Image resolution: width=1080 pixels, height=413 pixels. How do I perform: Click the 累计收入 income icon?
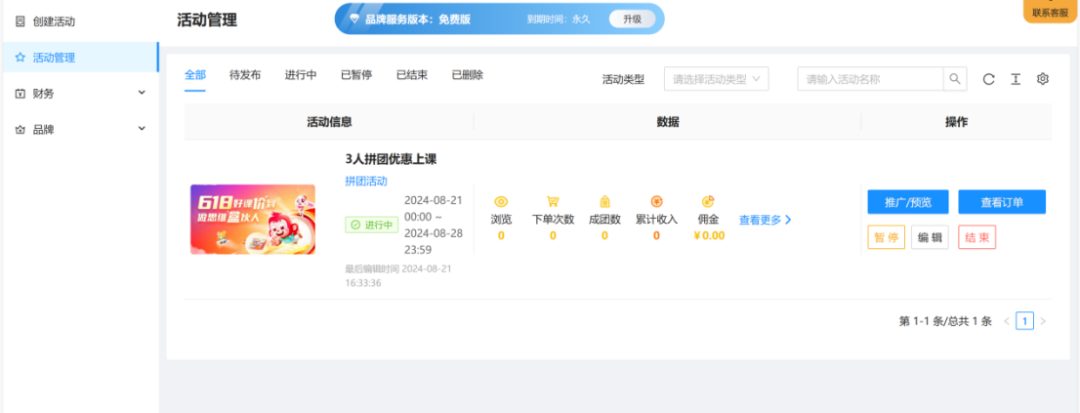(656, 201)
